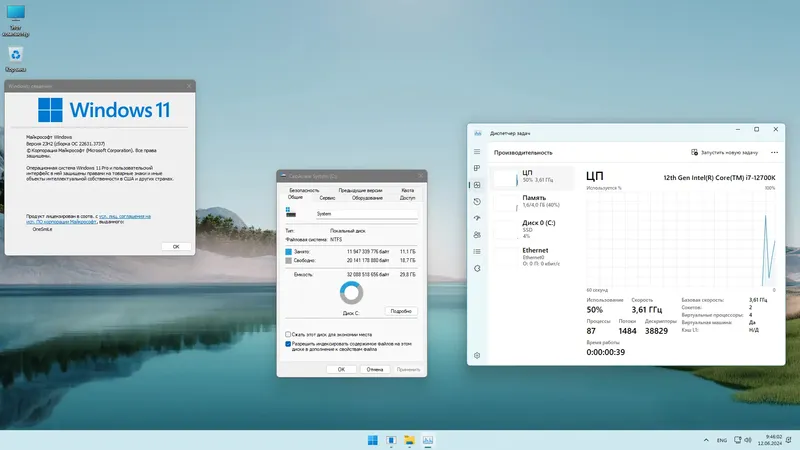Open the Processes page icon in Task Manager
The width and height of the screenshot is (800, 450).
point(477,168)
